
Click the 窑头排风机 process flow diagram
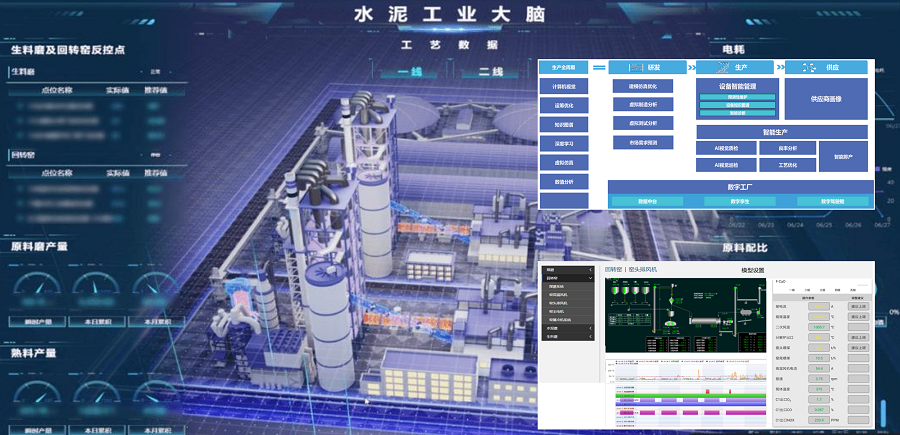pyautogui.click(x=686, y=315)
